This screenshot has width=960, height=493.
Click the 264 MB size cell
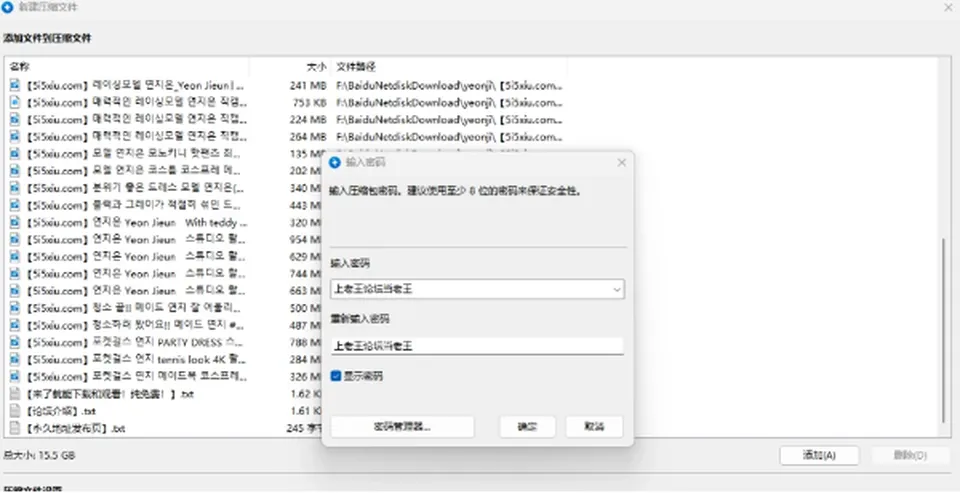point(308,136)
